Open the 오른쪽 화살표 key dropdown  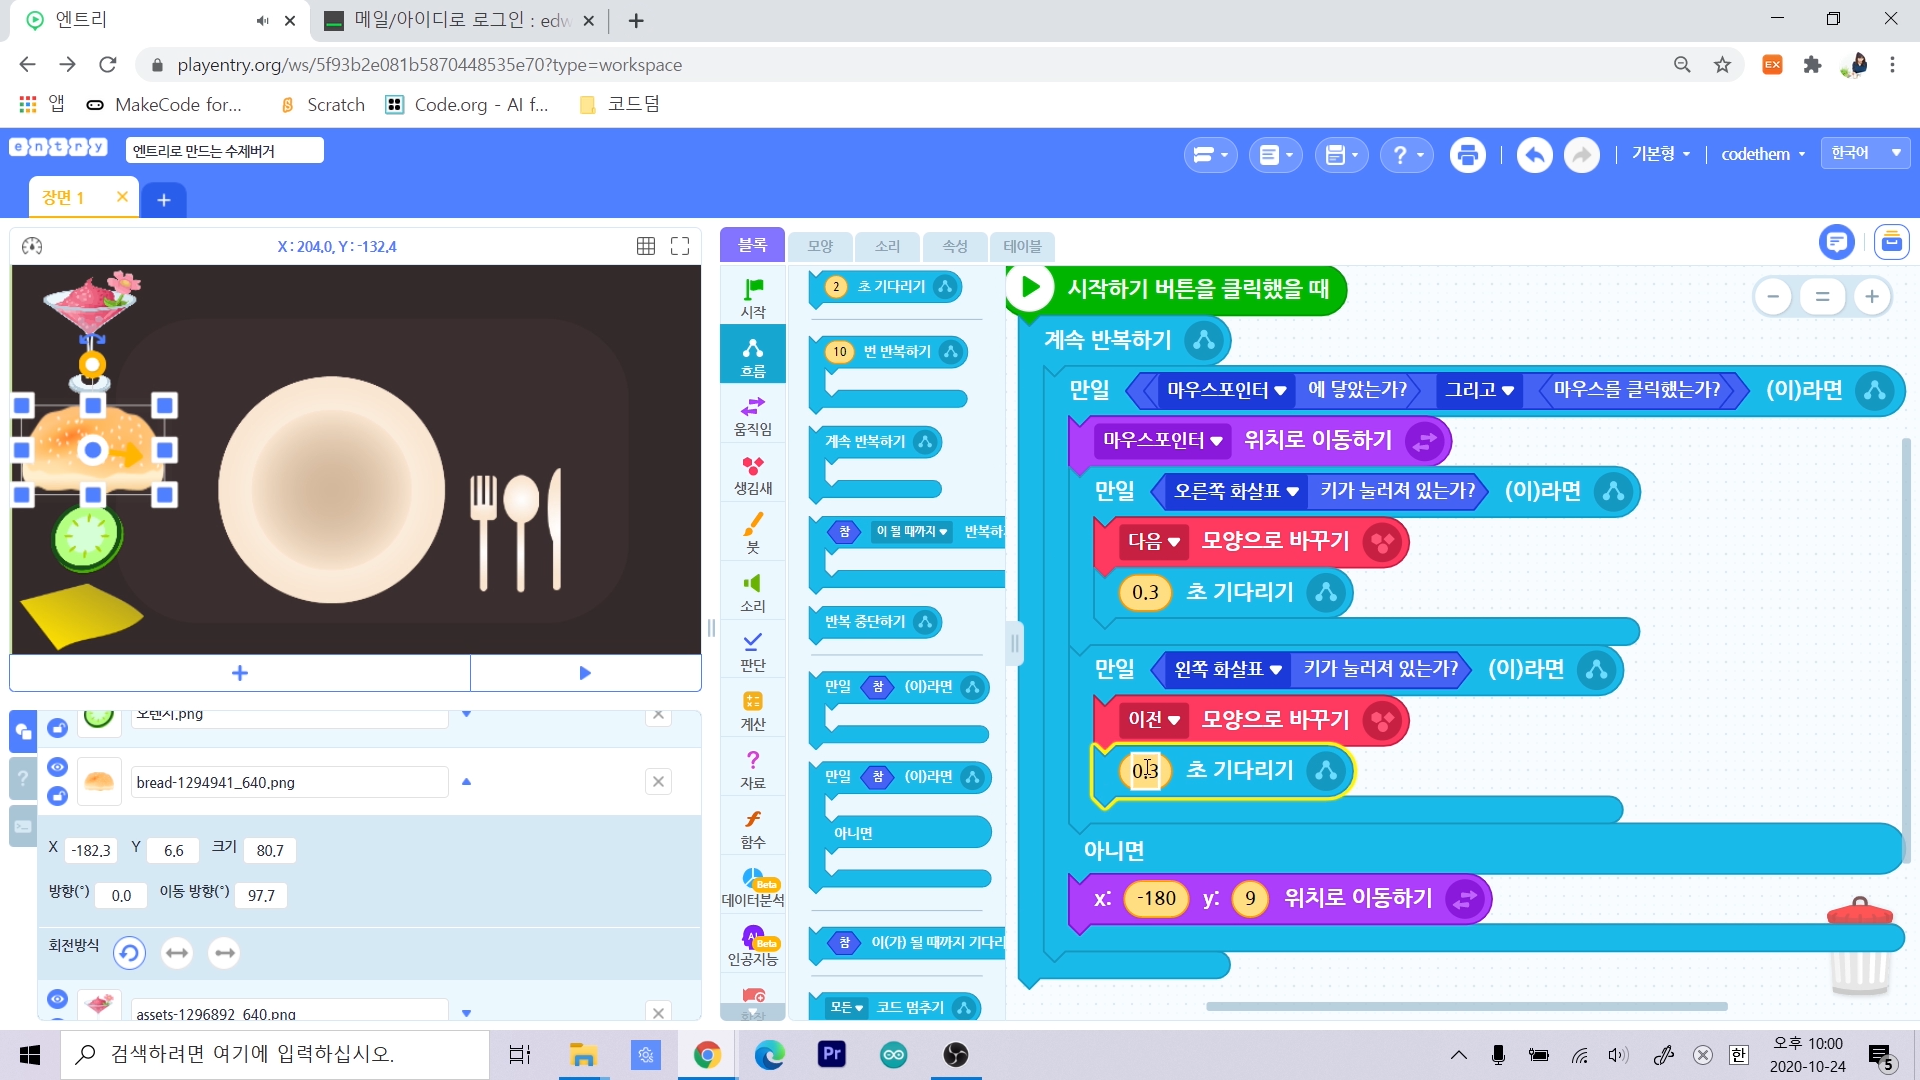[x=1237, y=491]
